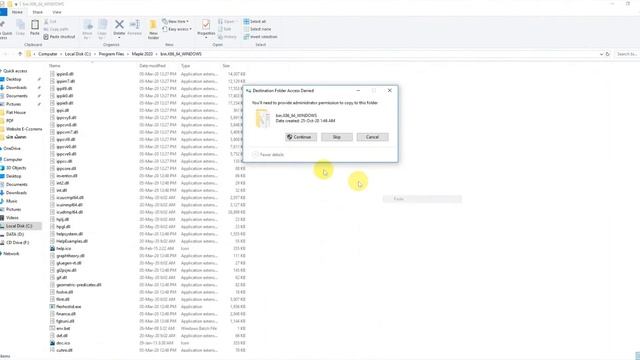Click Cancel in the Access Denied dialog
The height and width of the screenshot is (360, 640).
372,137
